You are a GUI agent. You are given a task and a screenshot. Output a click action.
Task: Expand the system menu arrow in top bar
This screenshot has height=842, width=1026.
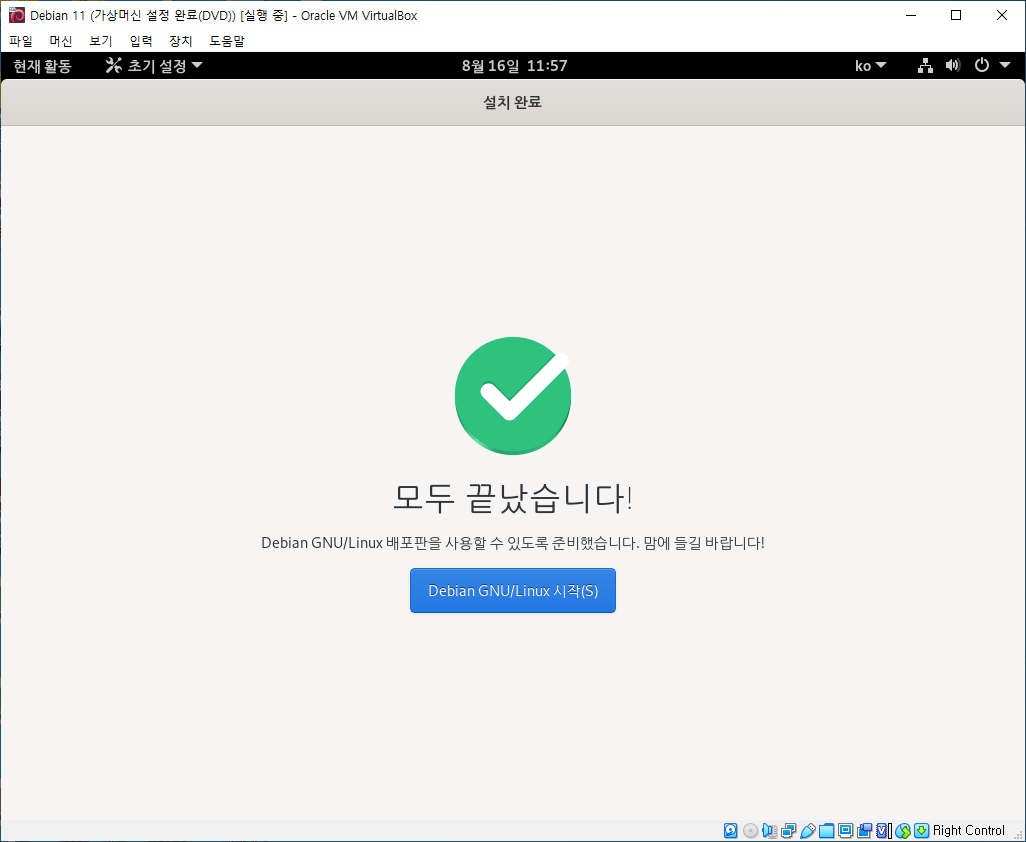(1005, 65)
